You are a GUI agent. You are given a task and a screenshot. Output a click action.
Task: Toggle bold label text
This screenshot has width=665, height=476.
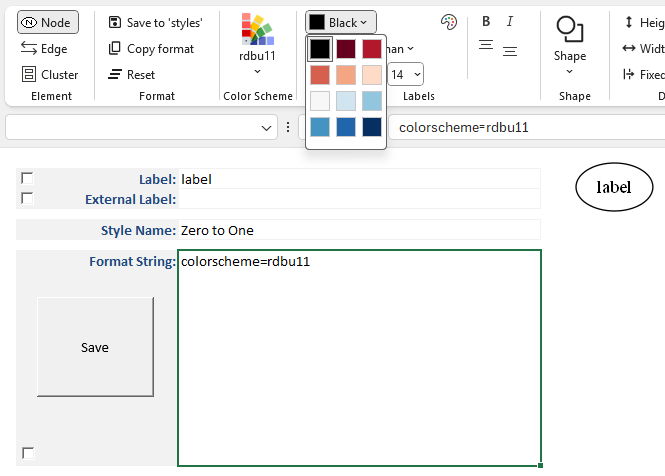click(486, 22)
